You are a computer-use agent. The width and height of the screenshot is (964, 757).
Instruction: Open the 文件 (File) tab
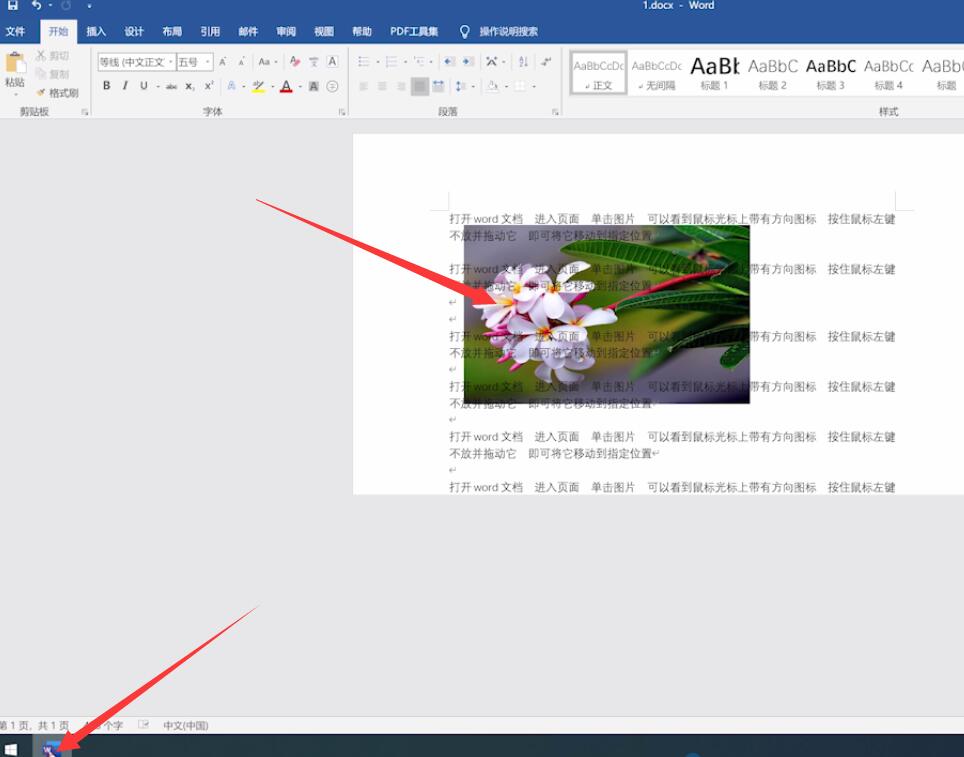click(x=15, y=31)
